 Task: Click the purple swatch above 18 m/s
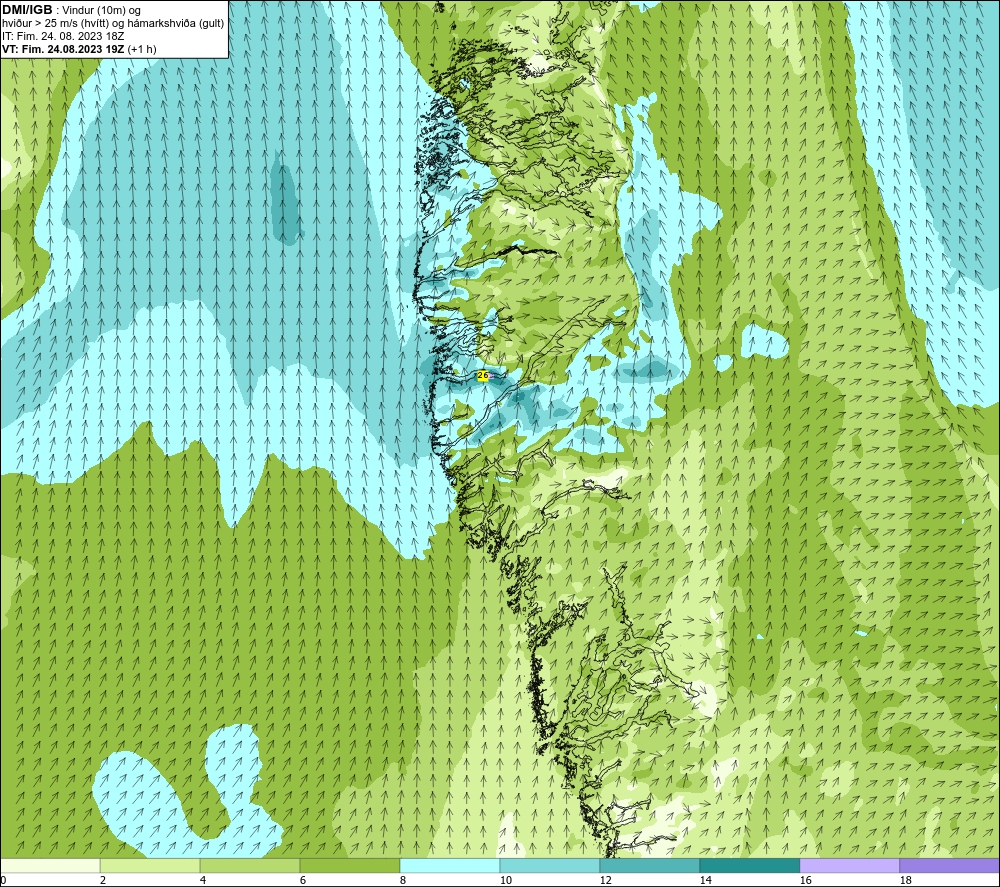point(950,865)
